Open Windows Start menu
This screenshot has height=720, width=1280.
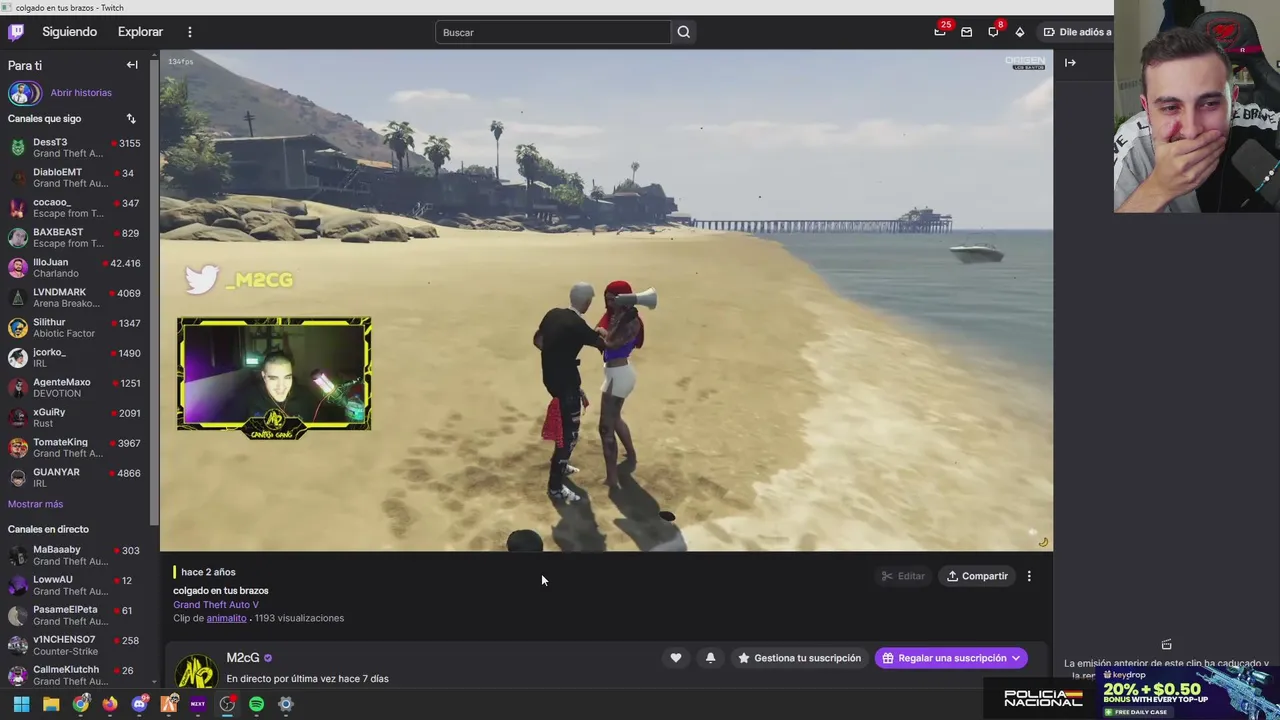coord(21,704)
